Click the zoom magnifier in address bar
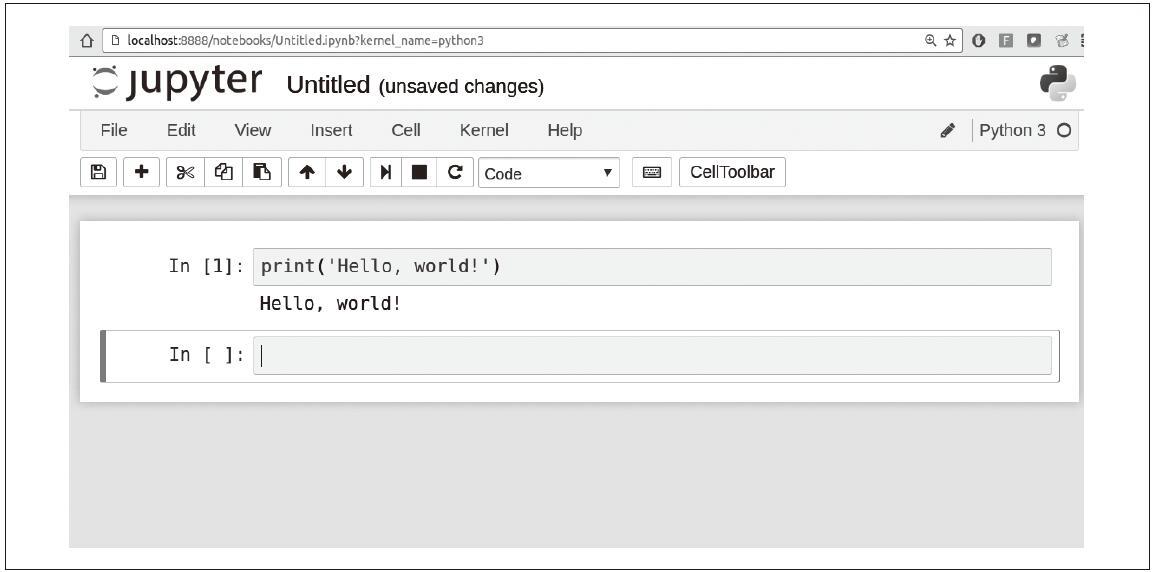Screen dimensions: 1152x572 point(930,41)
